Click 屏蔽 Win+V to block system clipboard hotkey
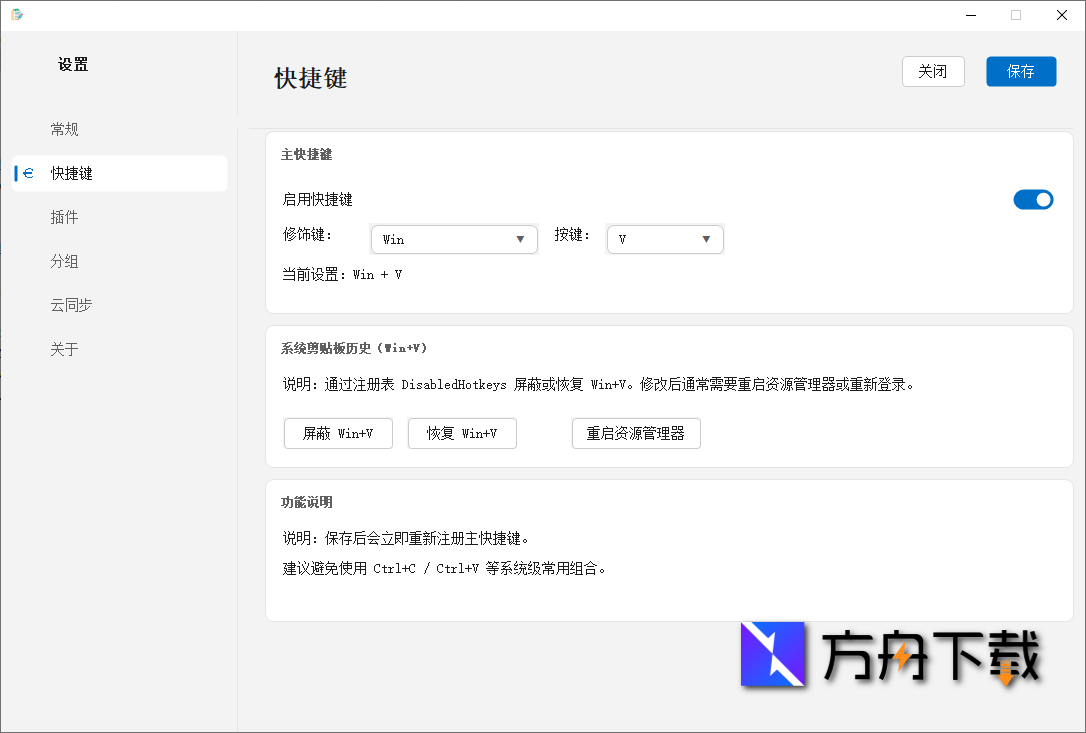This screenshot has width=1086, height=733. click(x=338, y=433)
